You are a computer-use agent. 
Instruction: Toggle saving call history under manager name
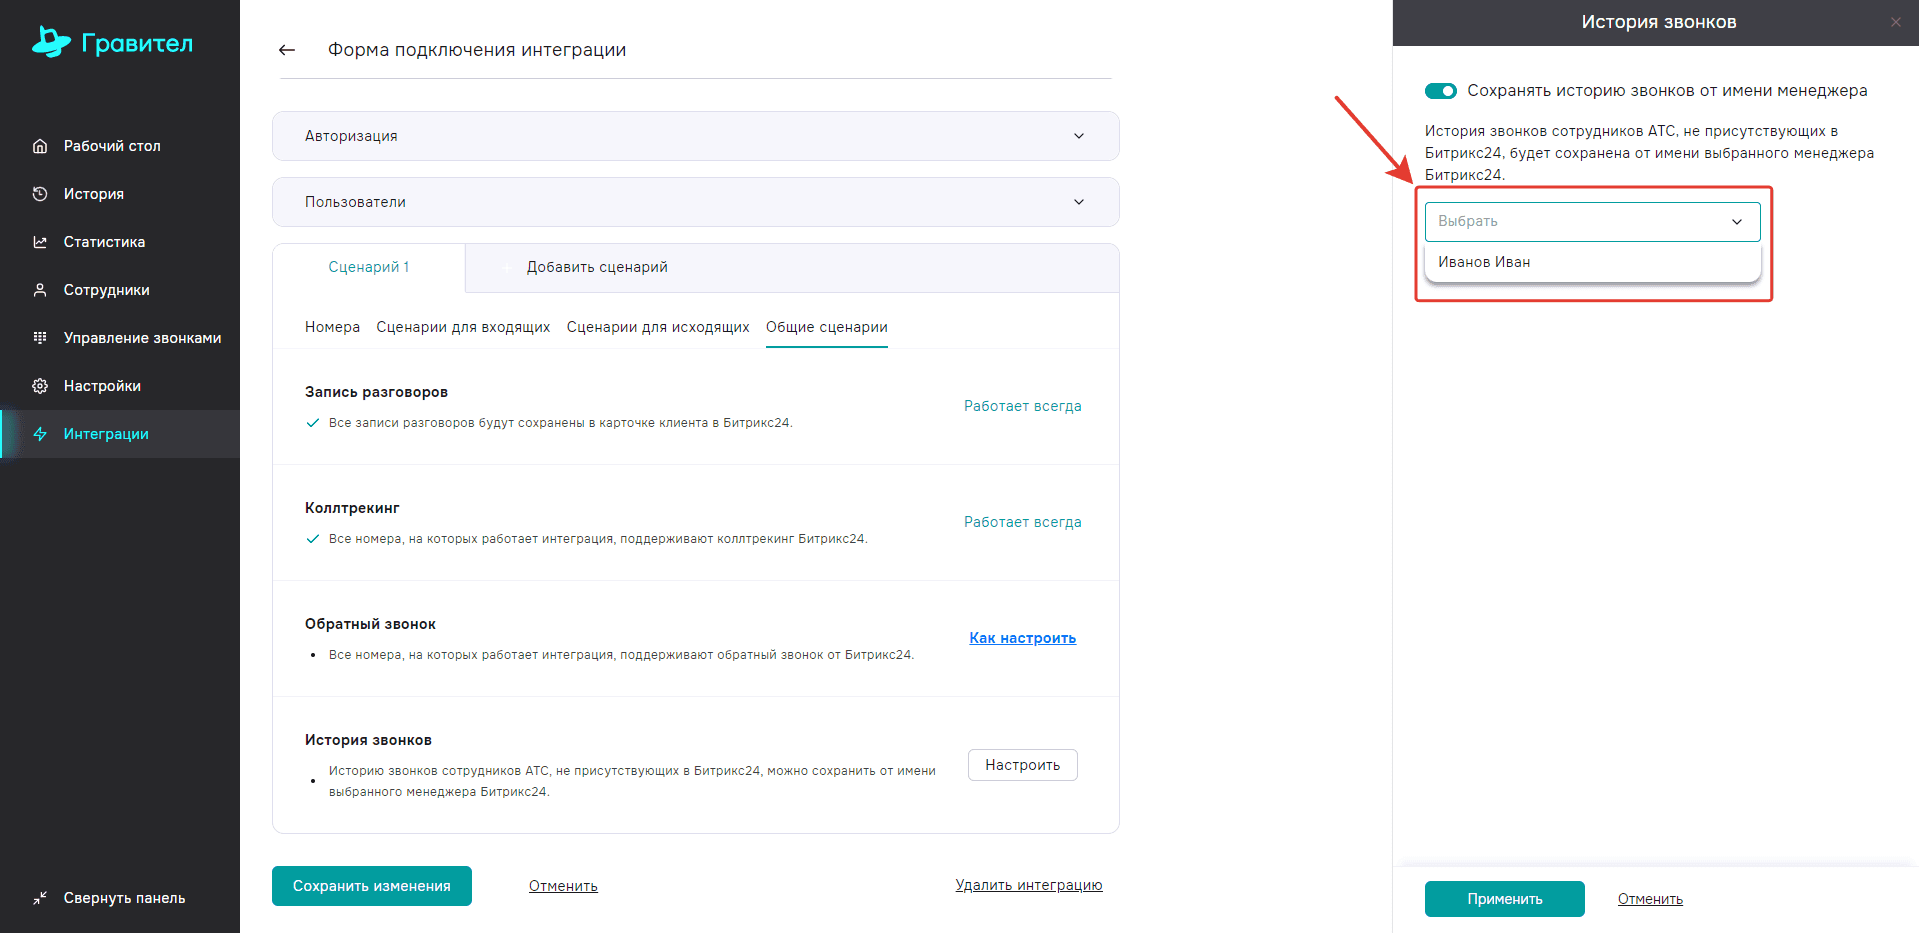coord(1440,91)
